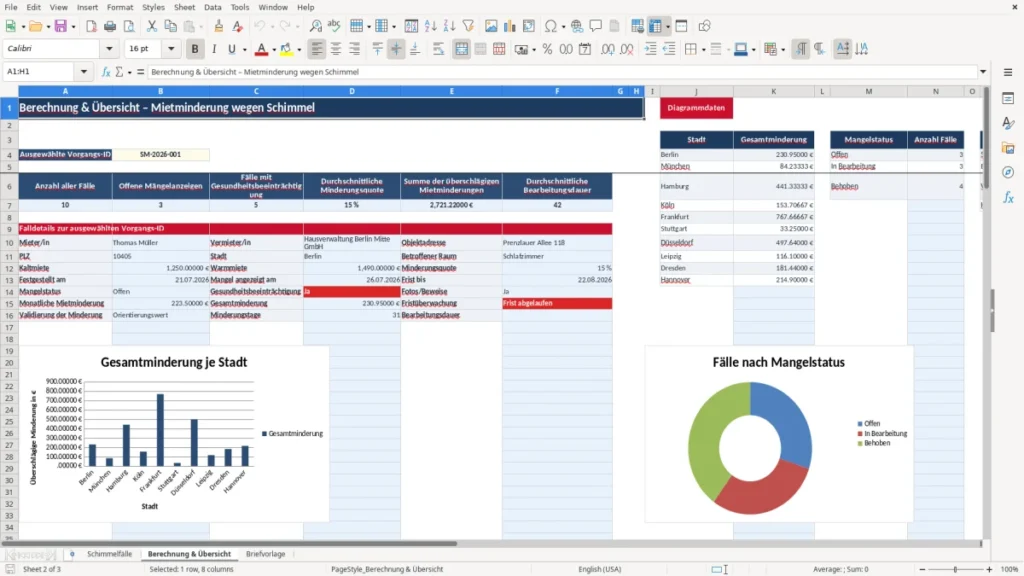Open the Sheet menu
The height and width of the screenshot is (576, 1024).
[184, 7]
